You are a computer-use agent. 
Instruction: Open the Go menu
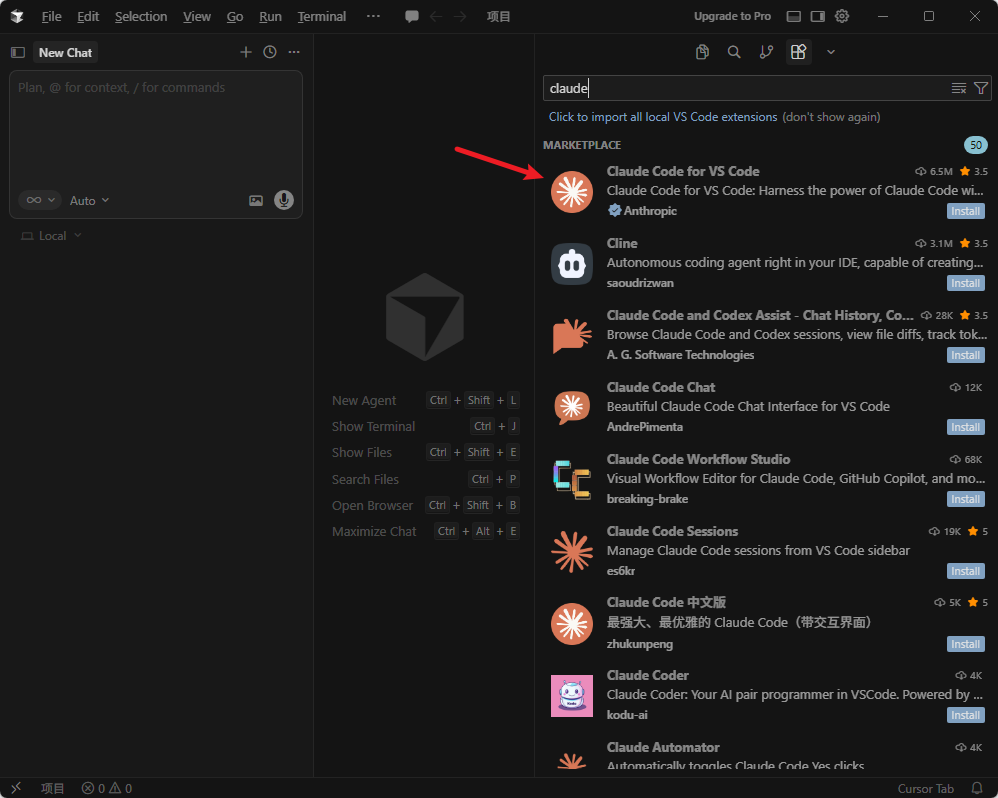(x=235, y=17)
